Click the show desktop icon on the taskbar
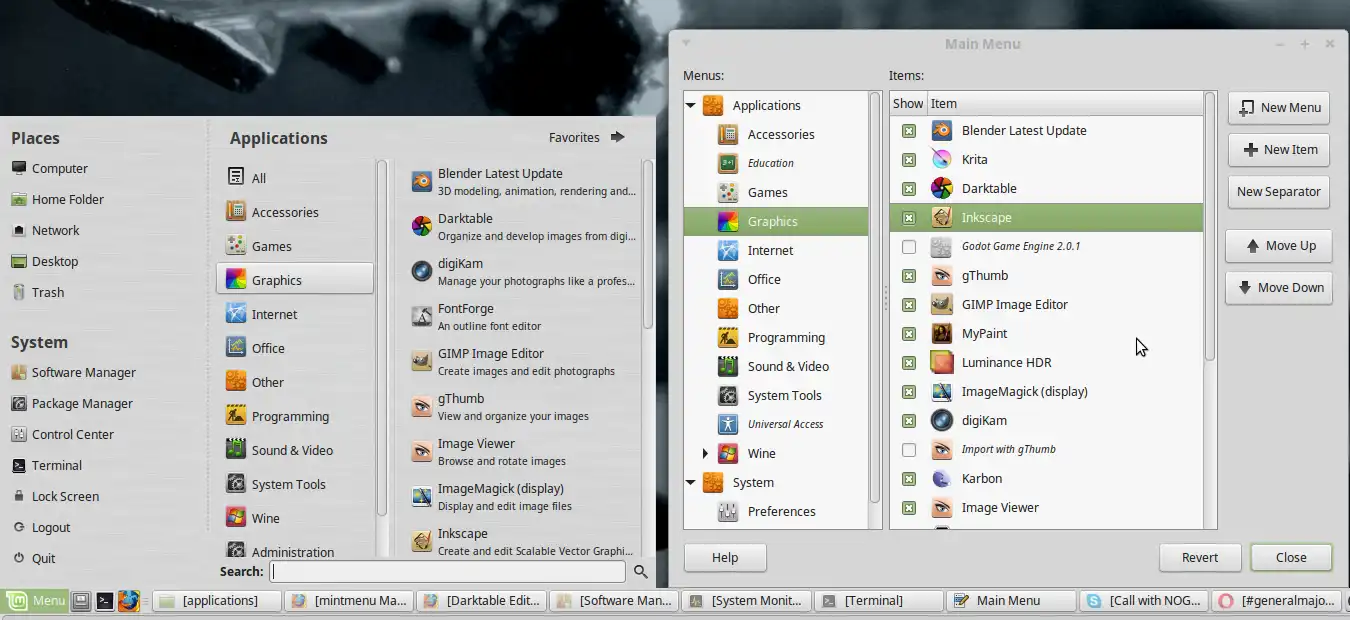 coord(81,601)
